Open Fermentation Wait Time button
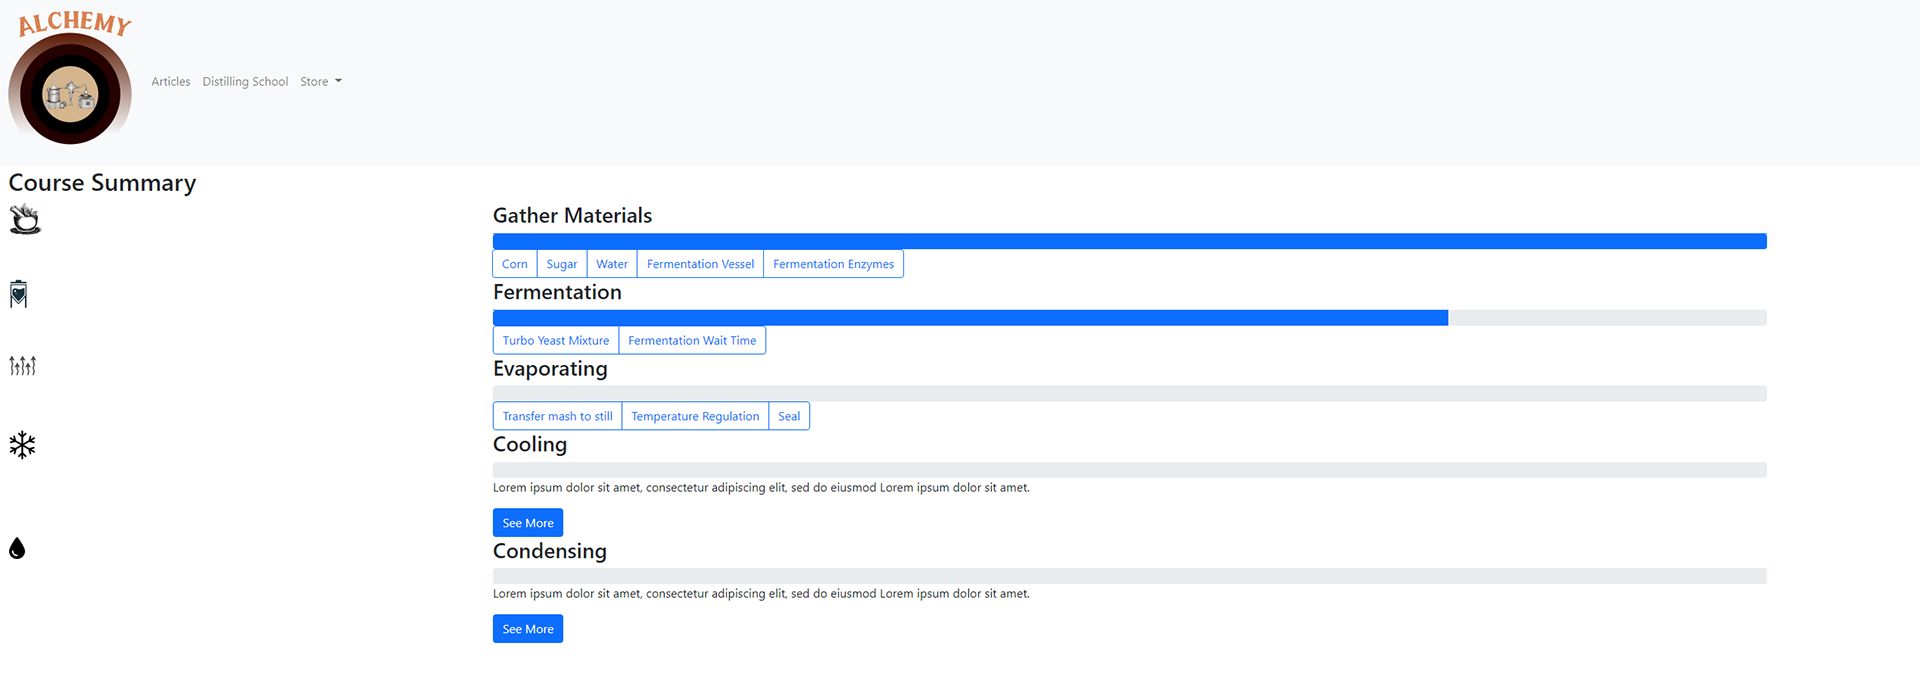 click(x=692, y=341)
